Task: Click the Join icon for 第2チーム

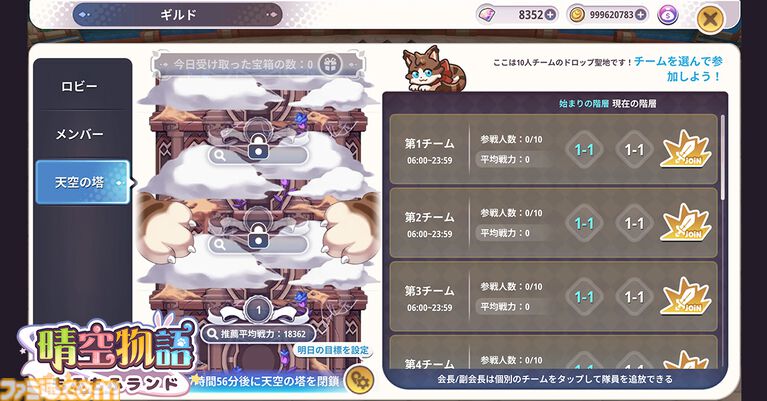Action: pyautogui.click(x=686, y=223)
